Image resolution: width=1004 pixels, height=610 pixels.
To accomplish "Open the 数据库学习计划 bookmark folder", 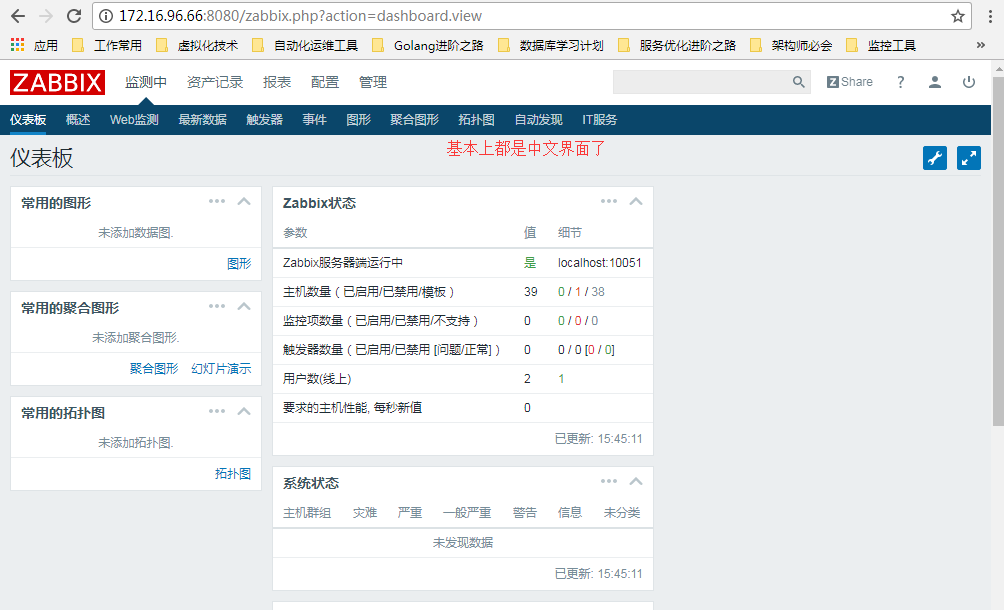I will [x=551, y=45].
